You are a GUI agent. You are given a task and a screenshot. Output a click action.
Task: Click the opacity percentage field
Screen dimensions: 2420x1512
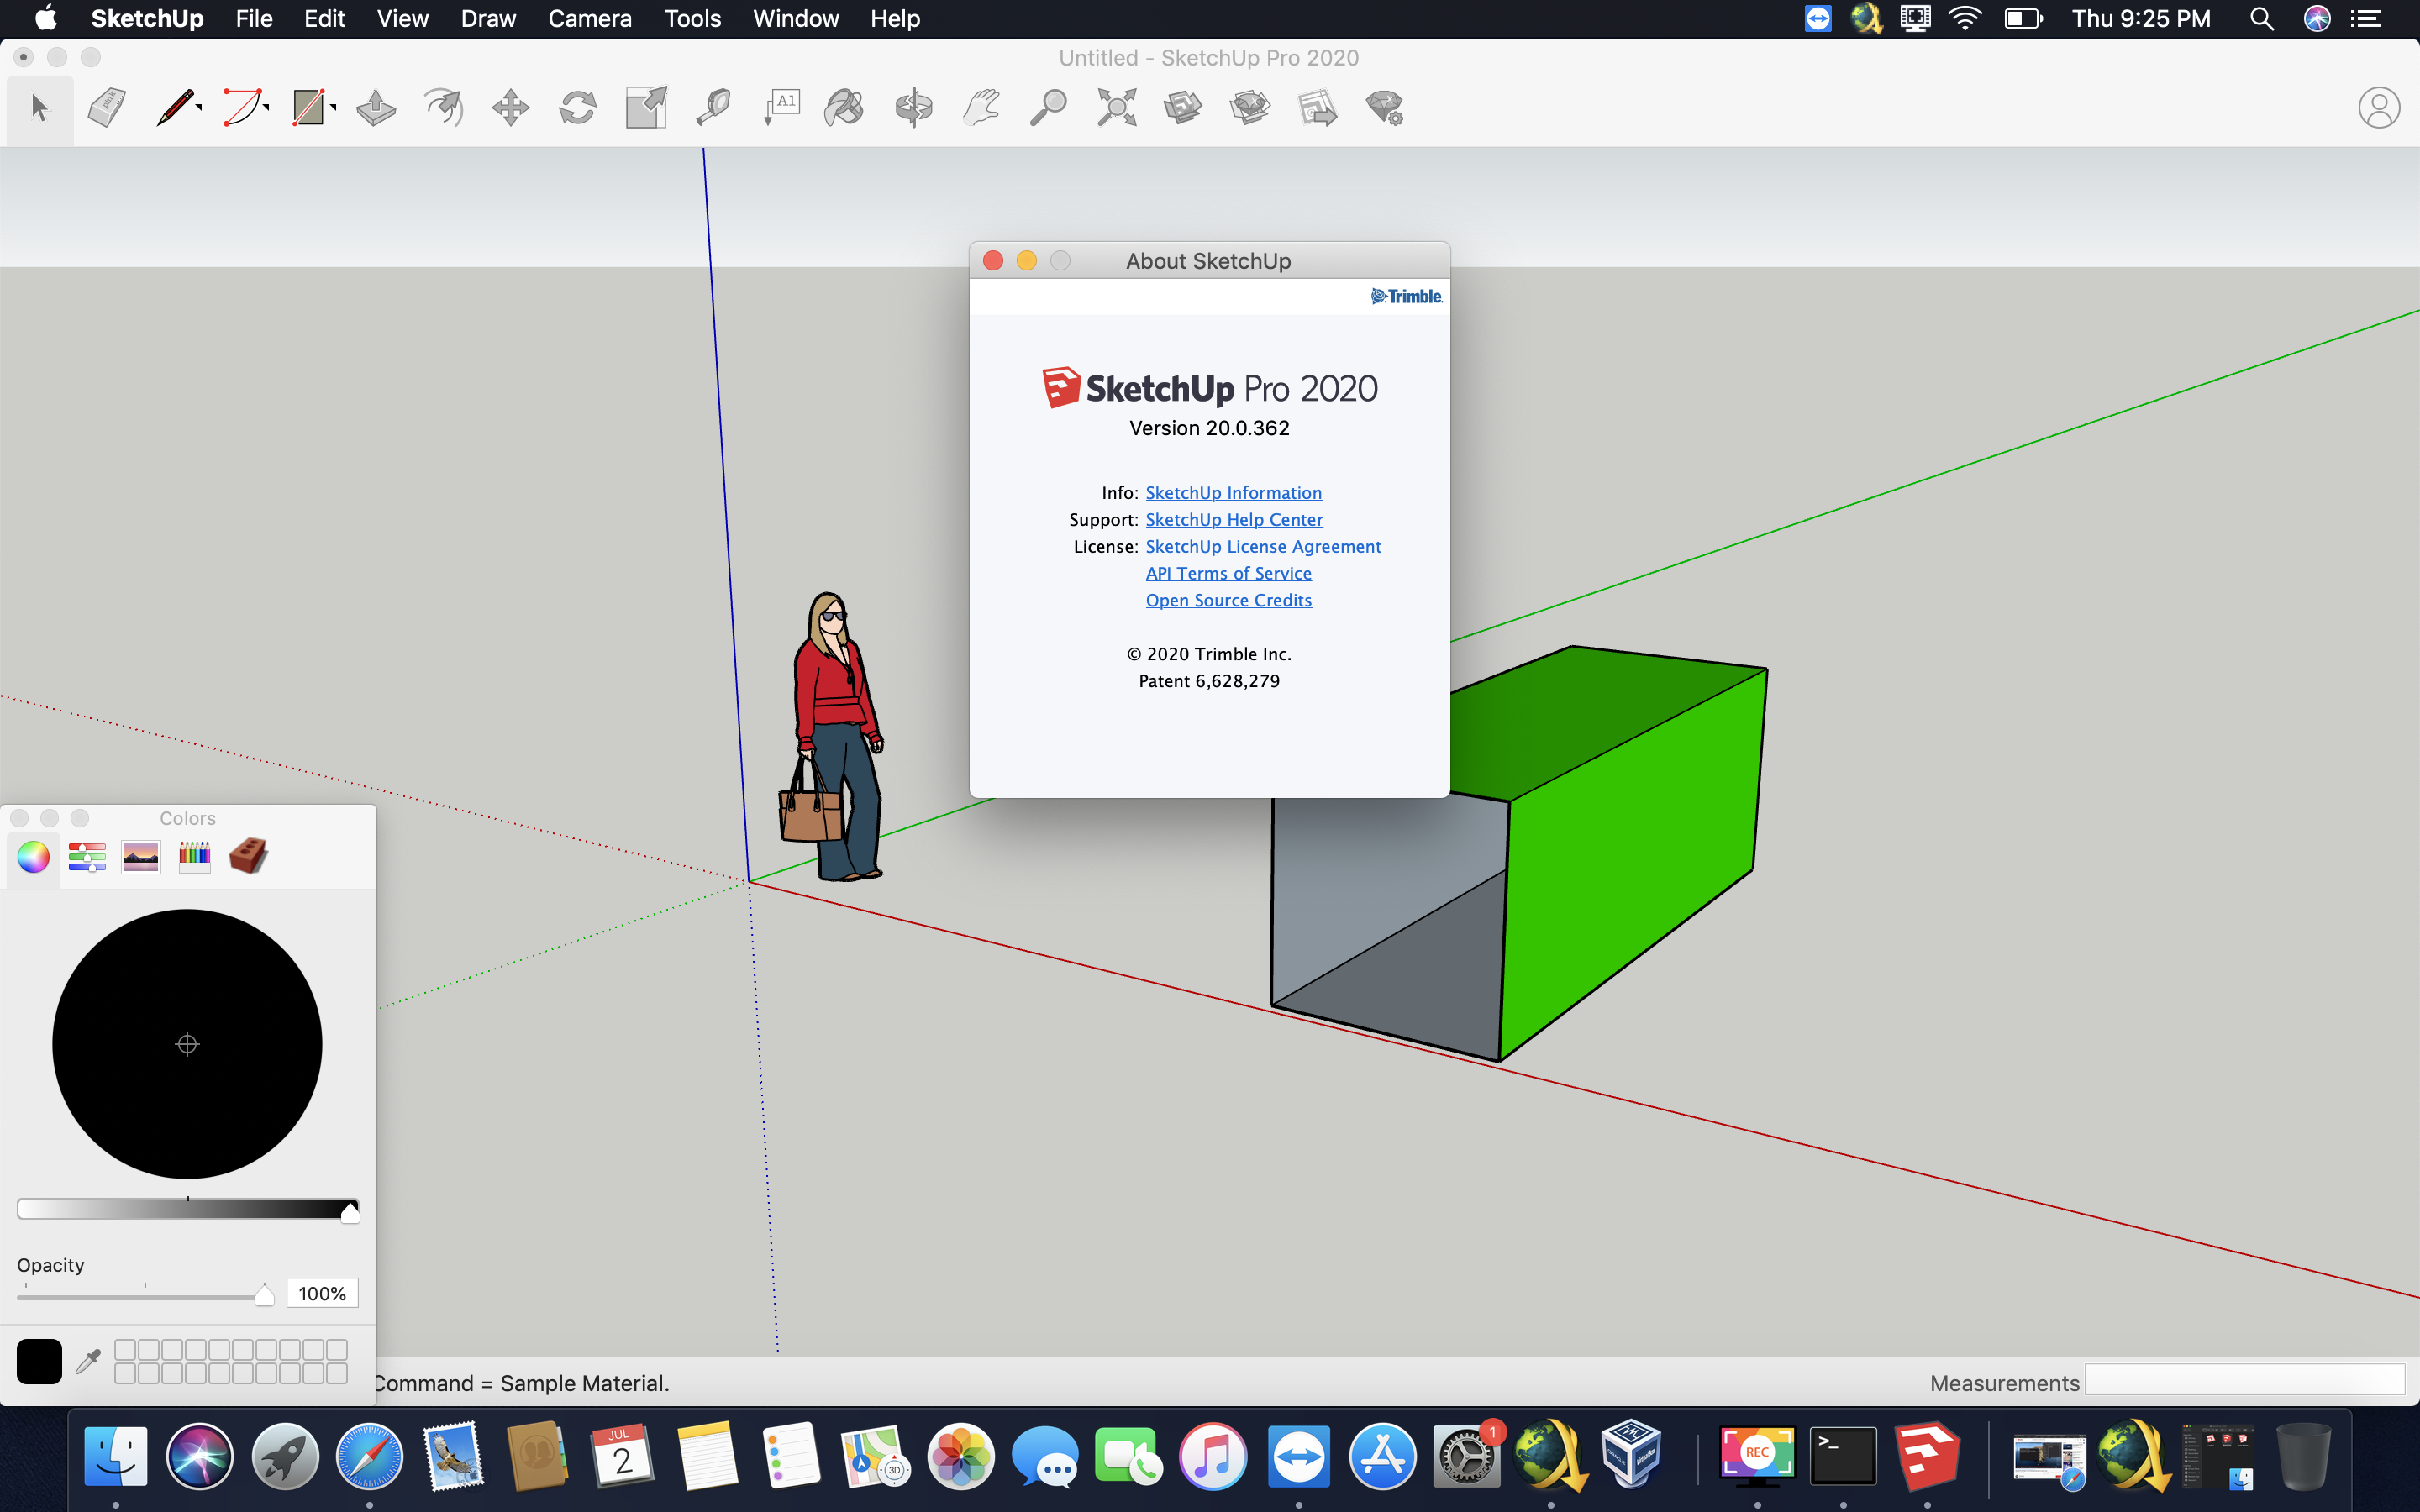pos(322,1293)
